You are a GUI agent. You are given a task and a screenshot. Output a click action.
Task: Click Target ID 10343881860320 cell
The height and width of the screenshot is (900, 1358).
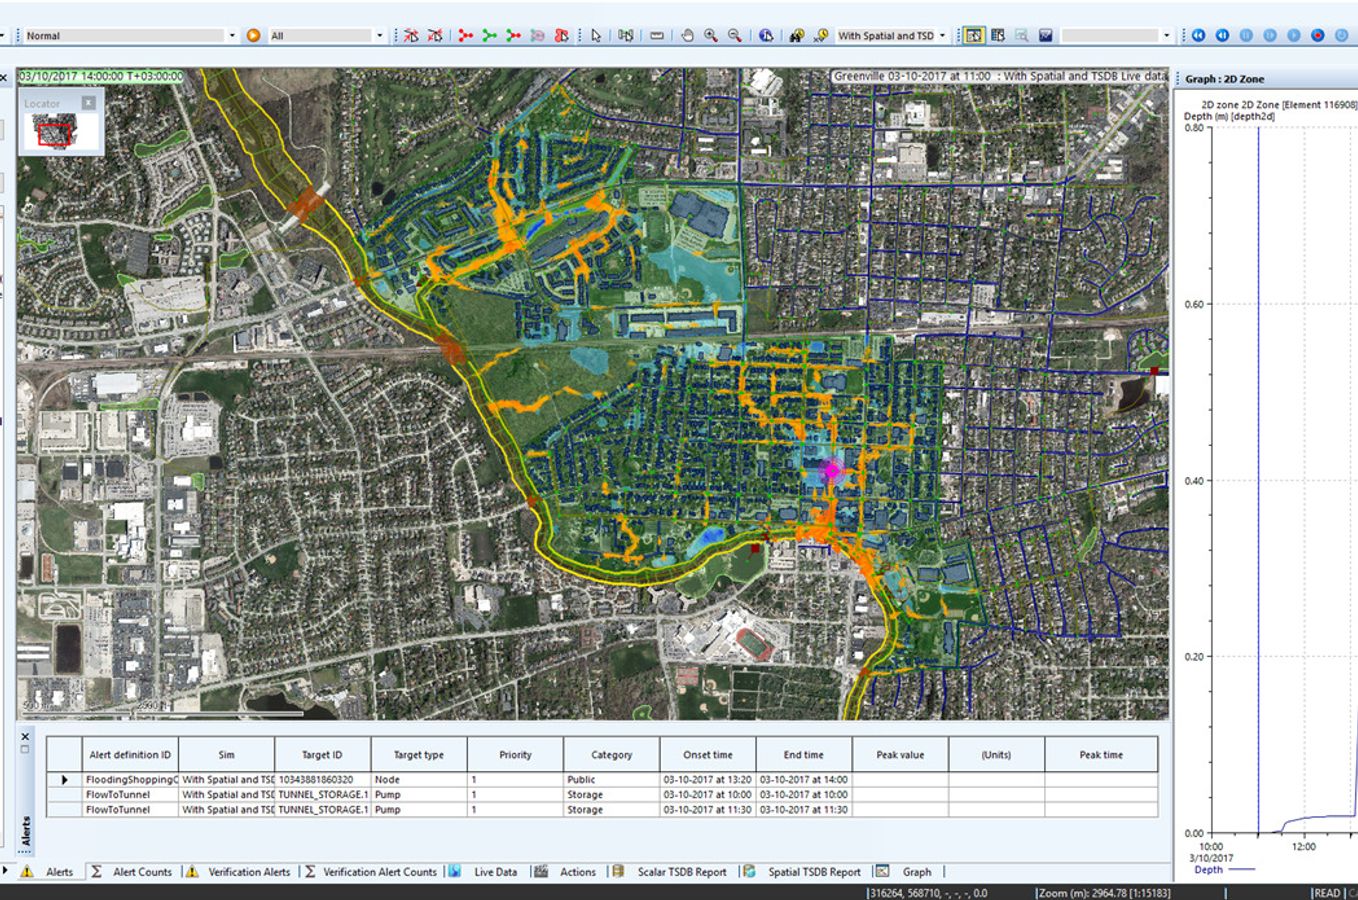pos(322,779)
